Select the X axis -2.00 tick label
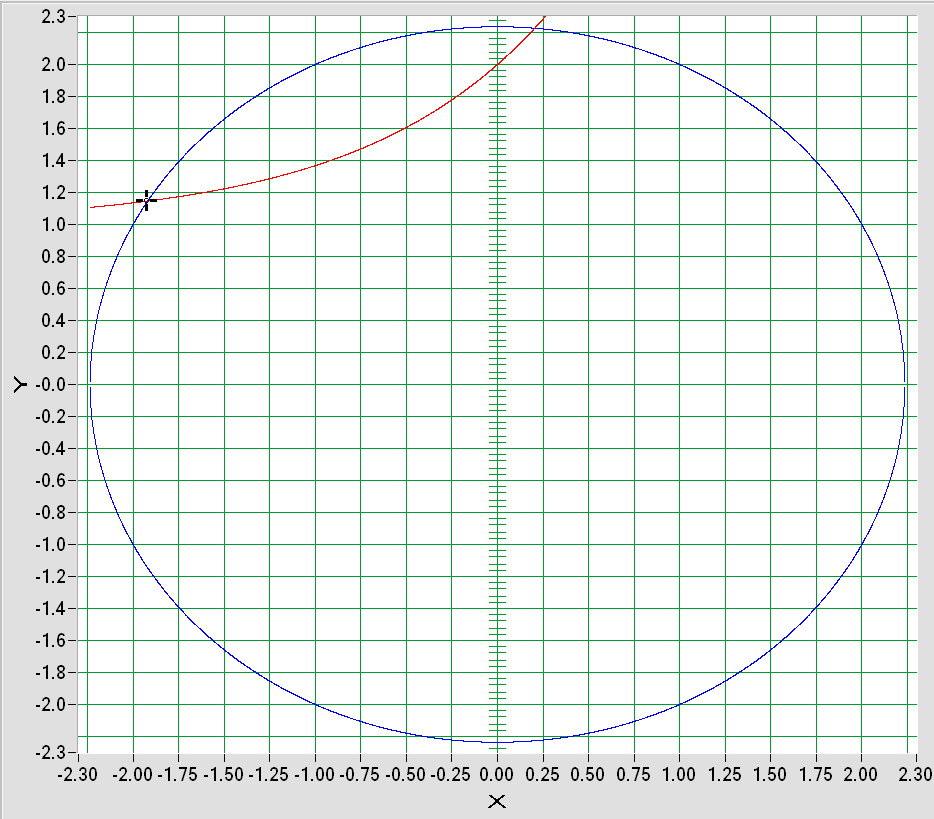Viewport: 934px width, 819px height. pos(133,774)
